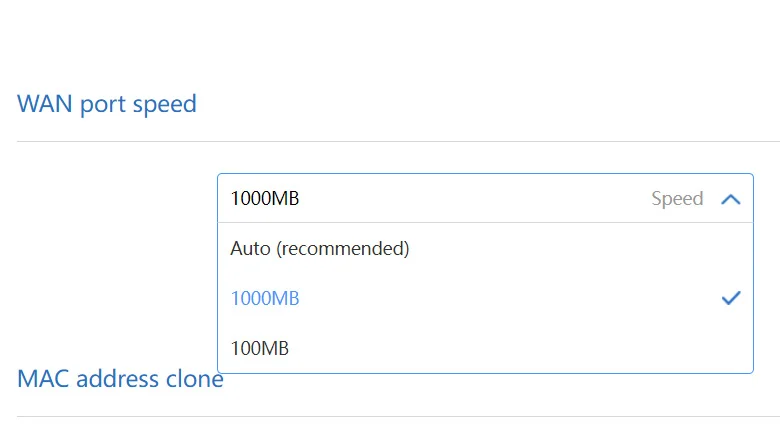Set WAN port speed to automatic
Viewport: 780px width, 439px height.
[320, 248]
